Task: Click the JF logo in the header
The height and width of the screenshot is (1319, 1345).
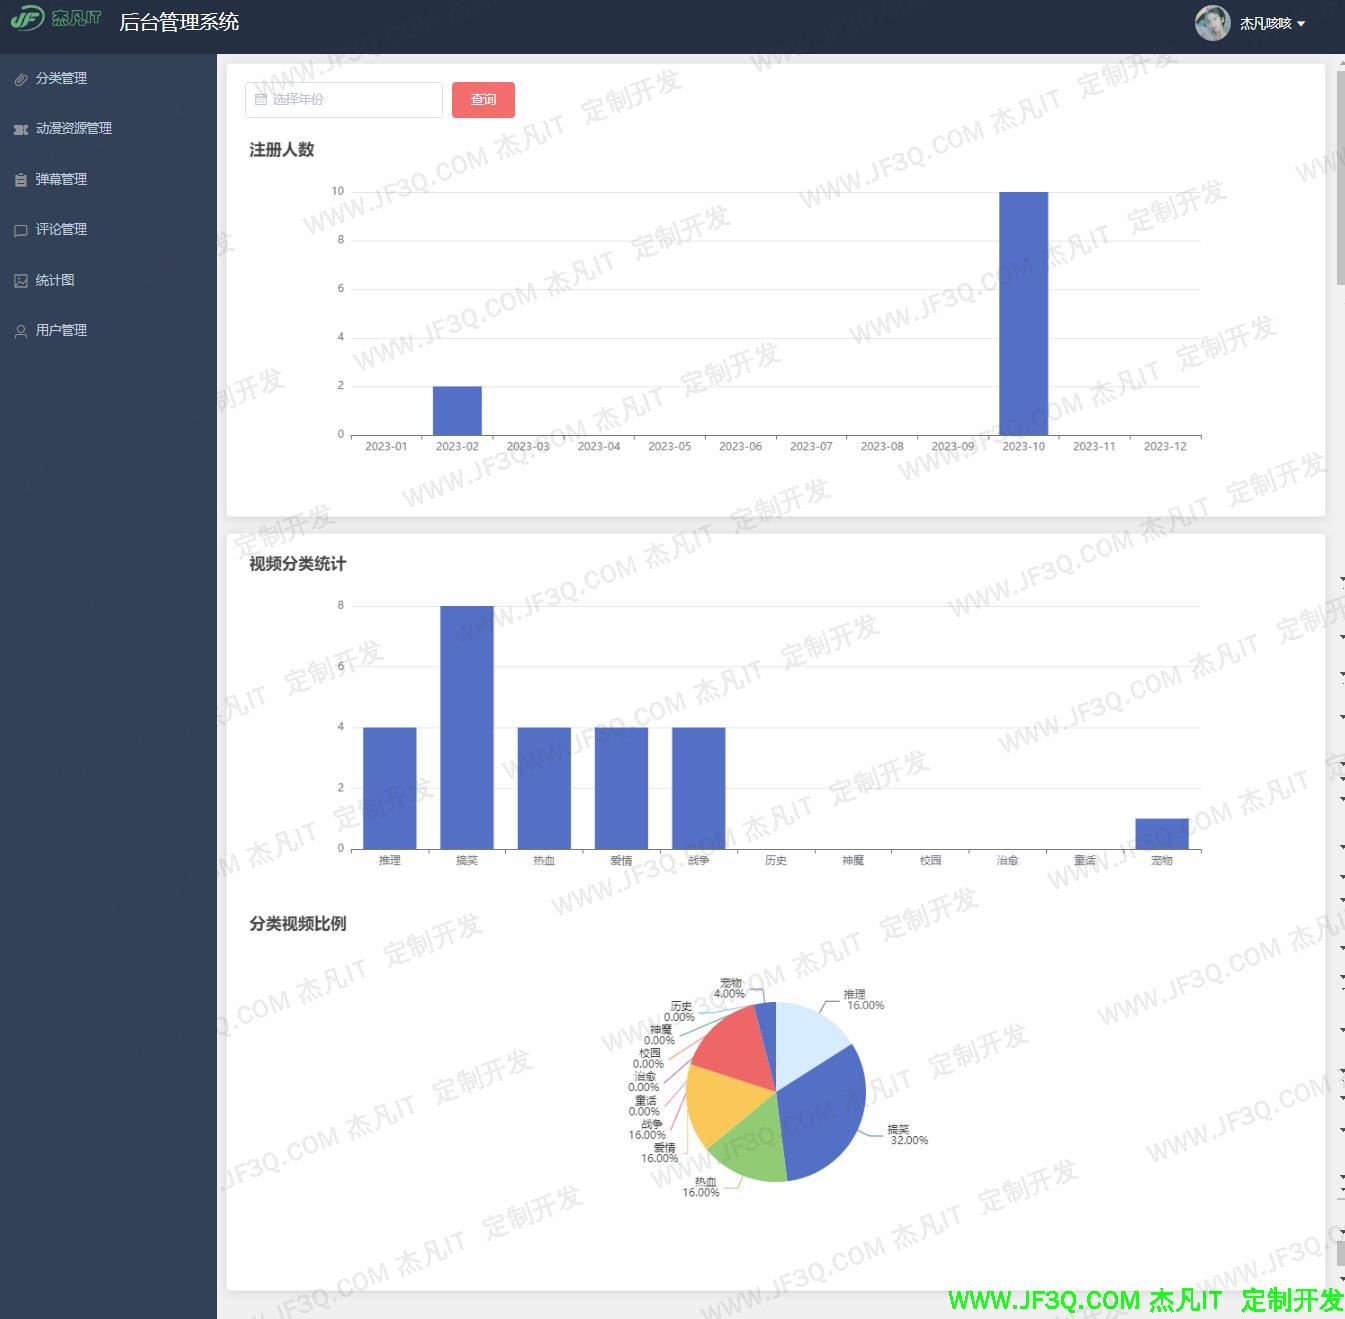Action: point(55,18)
